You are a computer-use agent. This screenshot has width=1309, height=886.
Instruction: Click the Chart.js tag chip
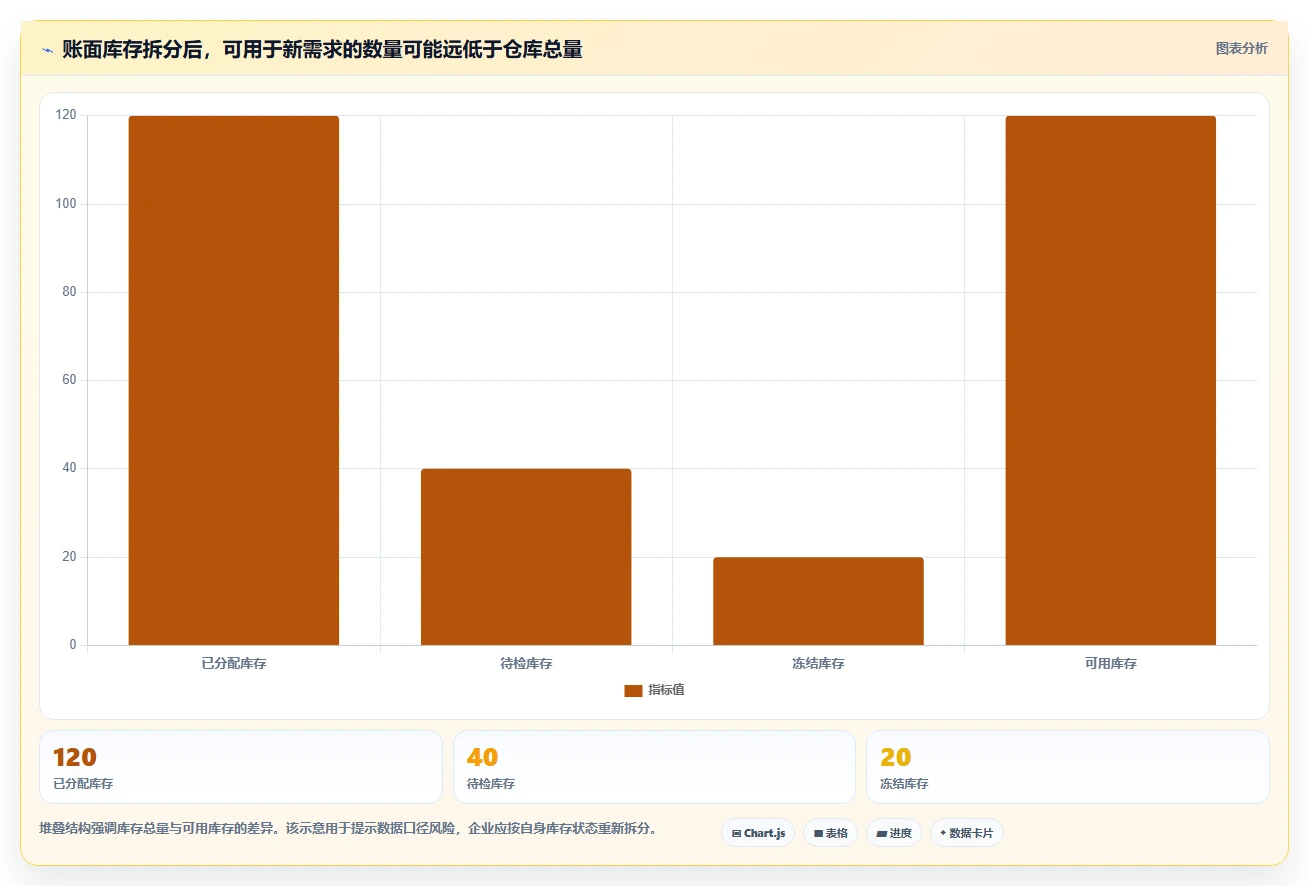click(x=758, y=833)
